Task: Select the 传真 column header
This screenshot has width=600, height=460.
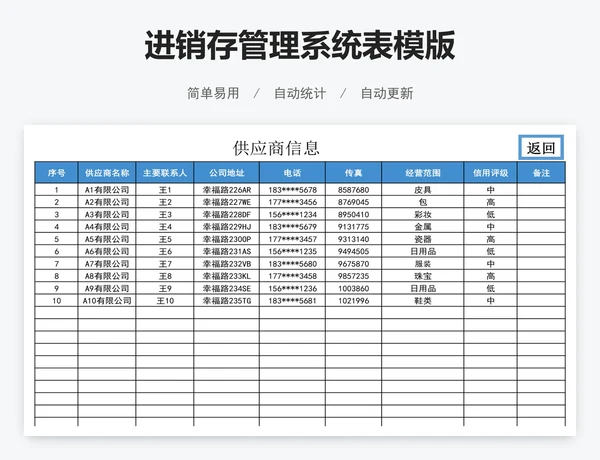Action: 353,173
